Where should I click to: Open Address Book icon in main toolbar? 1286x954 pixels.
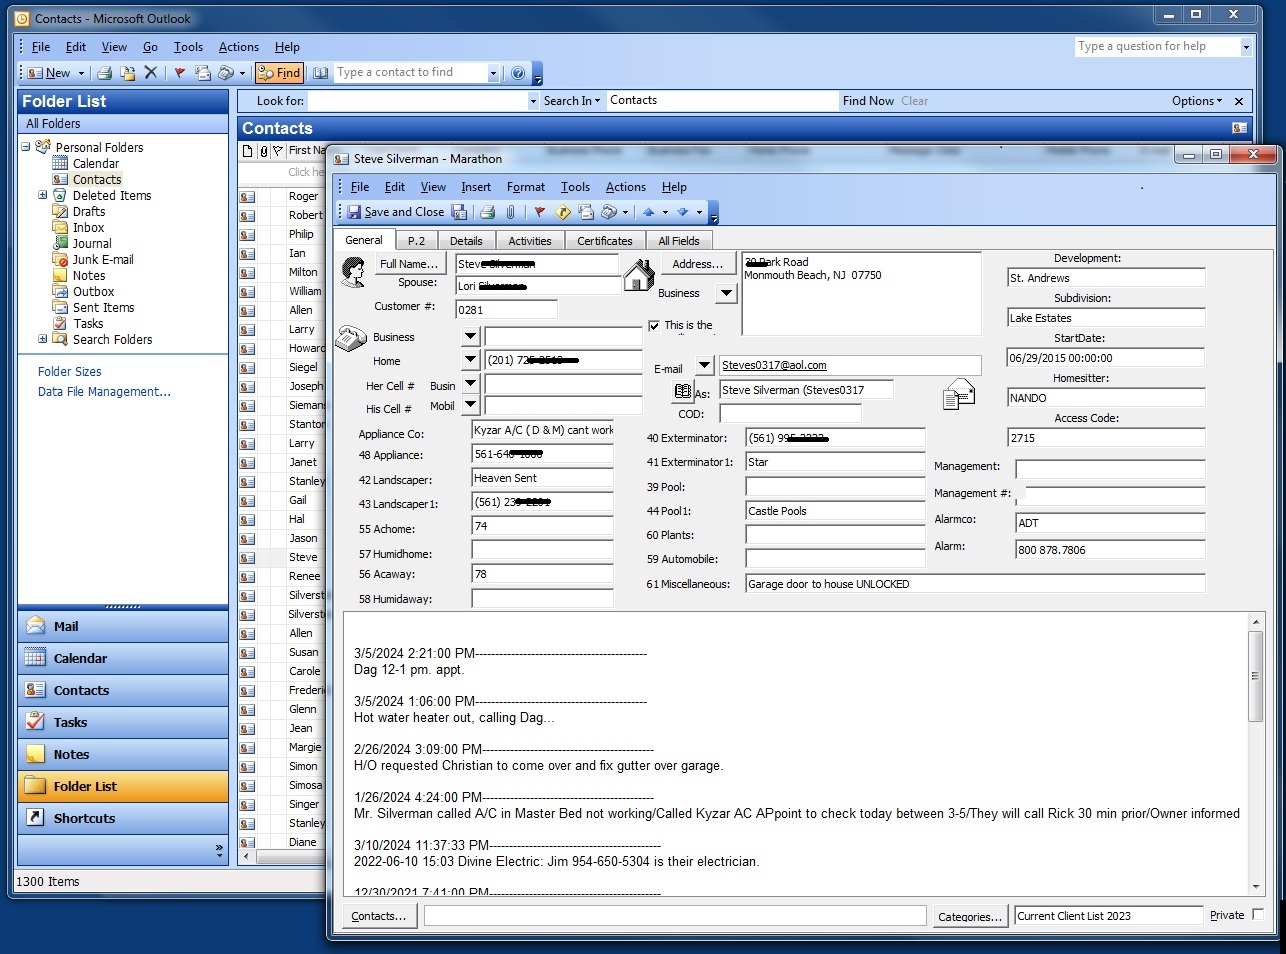click(x=320, y=73)
